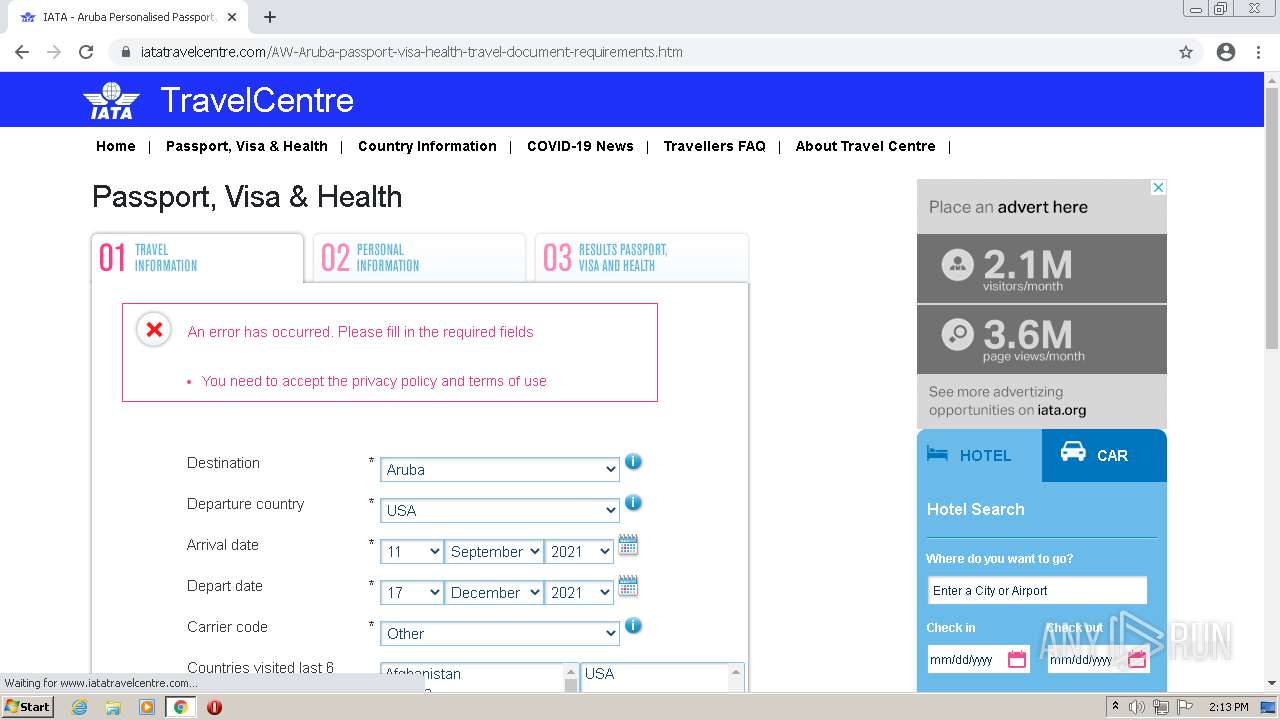Open Arrival date calendar picker

628,545
